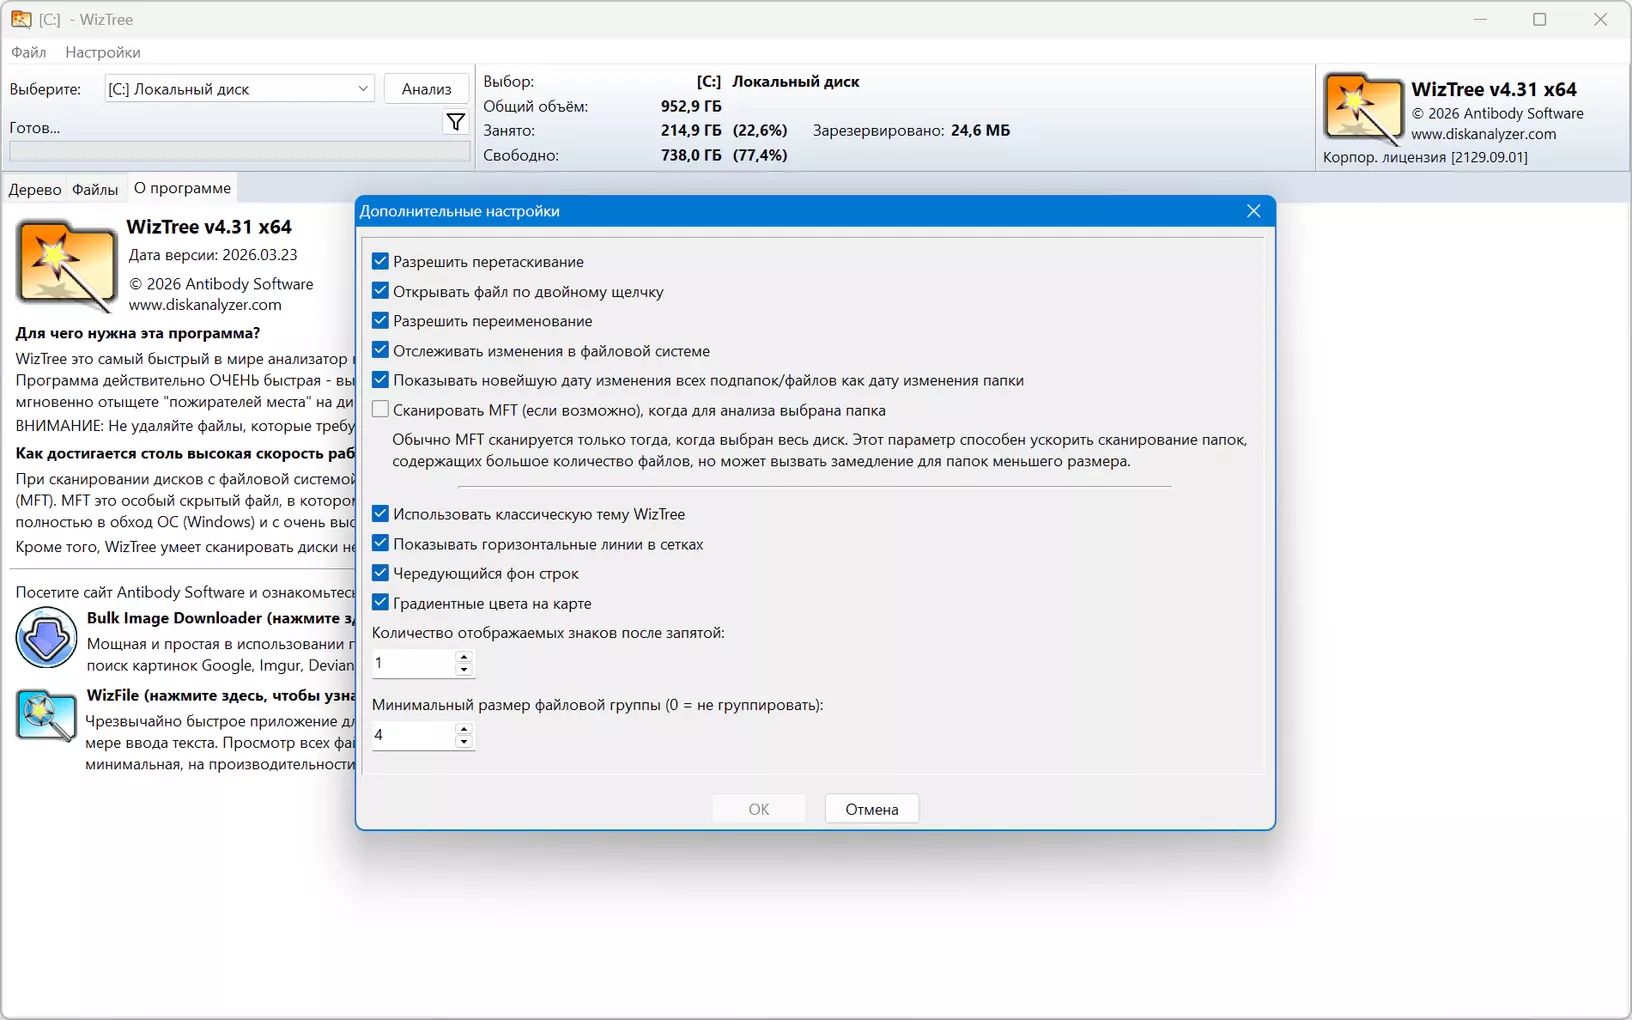
Task: Click the Анализ button
Action: (427, 89)
